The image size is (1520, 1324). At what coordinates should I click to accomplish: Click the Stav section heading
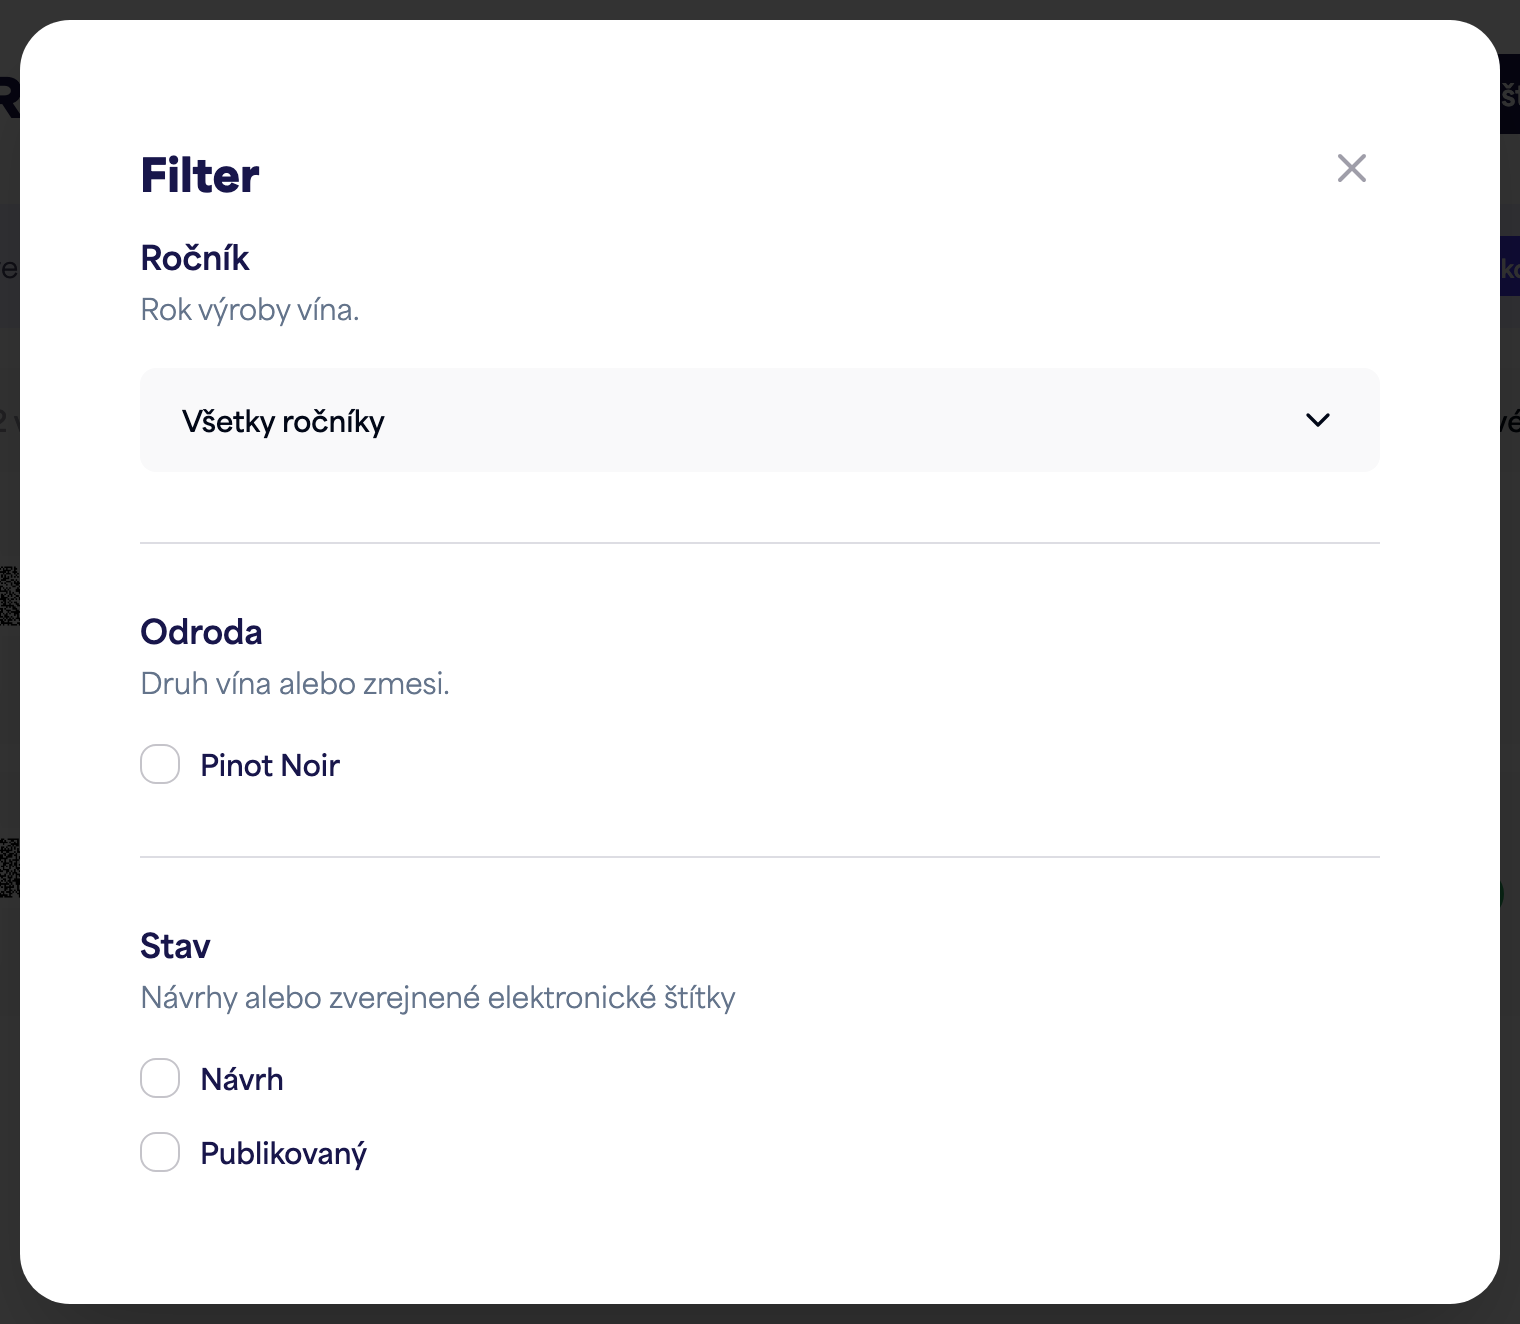point(175,946)
